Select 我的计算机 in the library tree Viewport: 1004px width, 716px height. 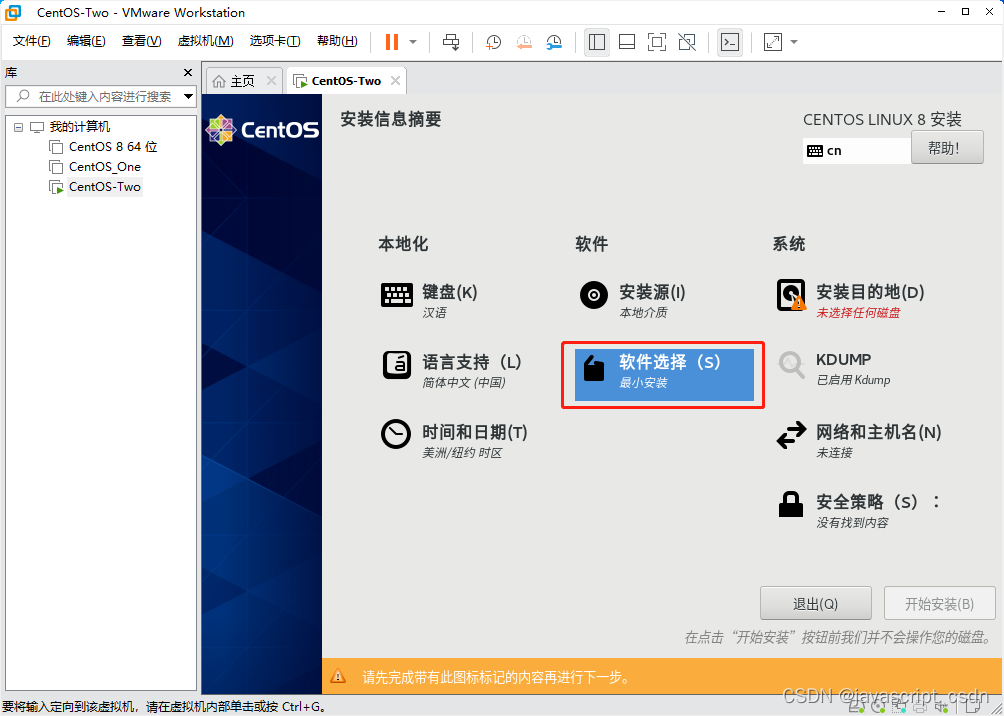[80, 127]
